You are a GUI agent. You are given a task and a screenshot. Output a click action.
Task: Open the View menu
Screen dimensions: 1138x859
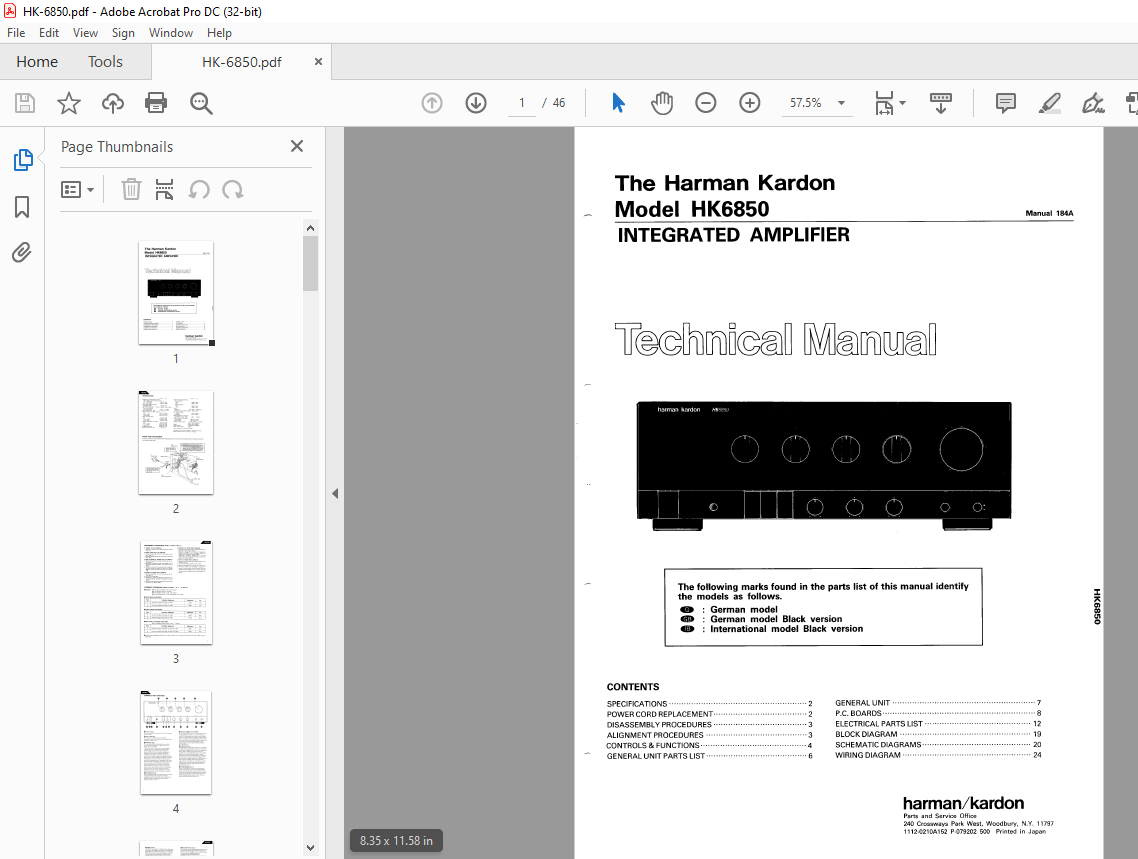tap(85, 33)
